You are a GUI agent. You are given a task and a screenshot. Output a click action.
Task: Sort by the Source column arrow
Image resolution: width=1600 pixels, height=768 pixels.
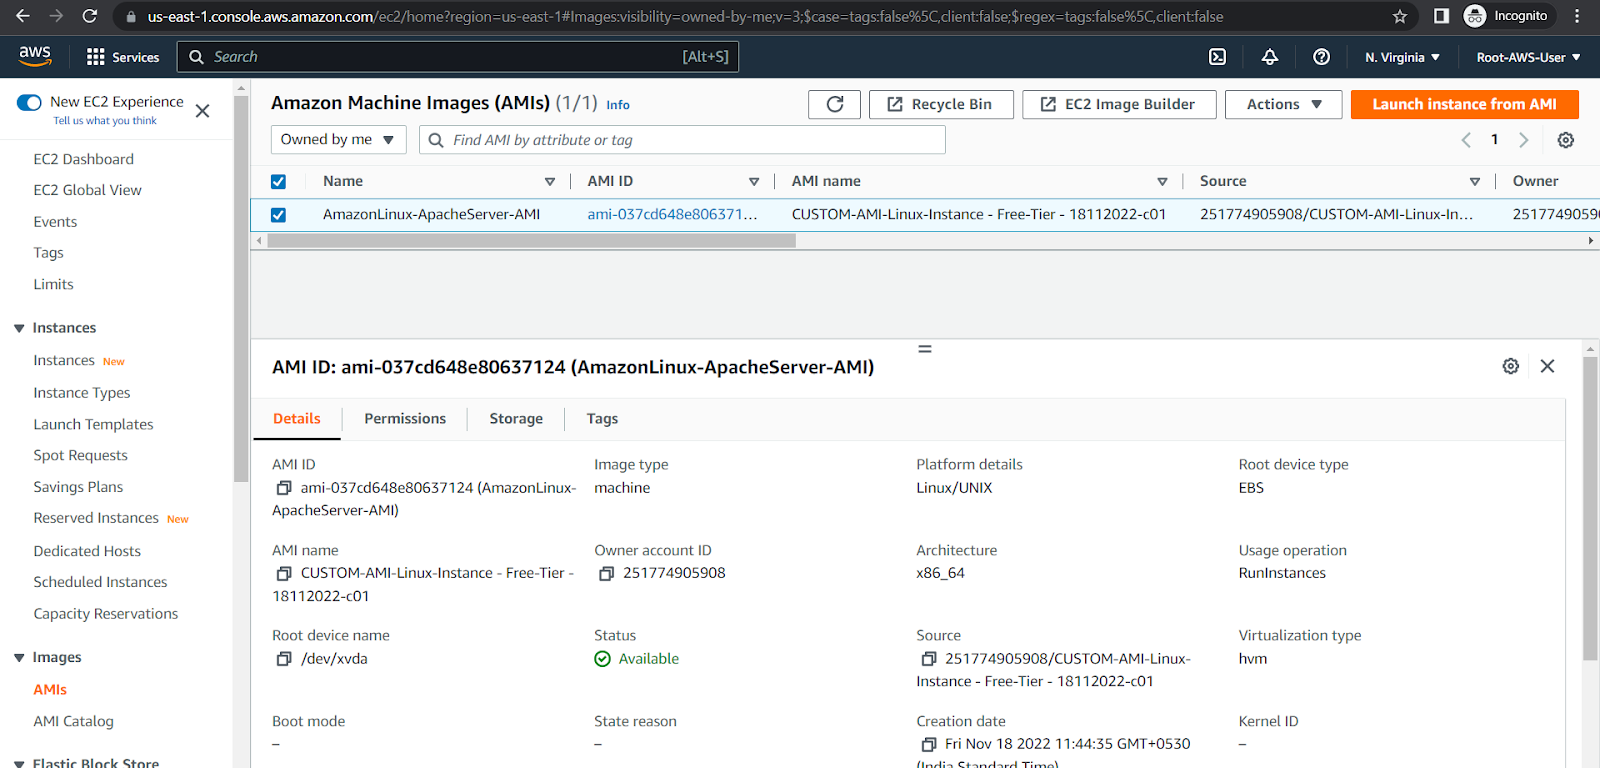click(1474, 181)
